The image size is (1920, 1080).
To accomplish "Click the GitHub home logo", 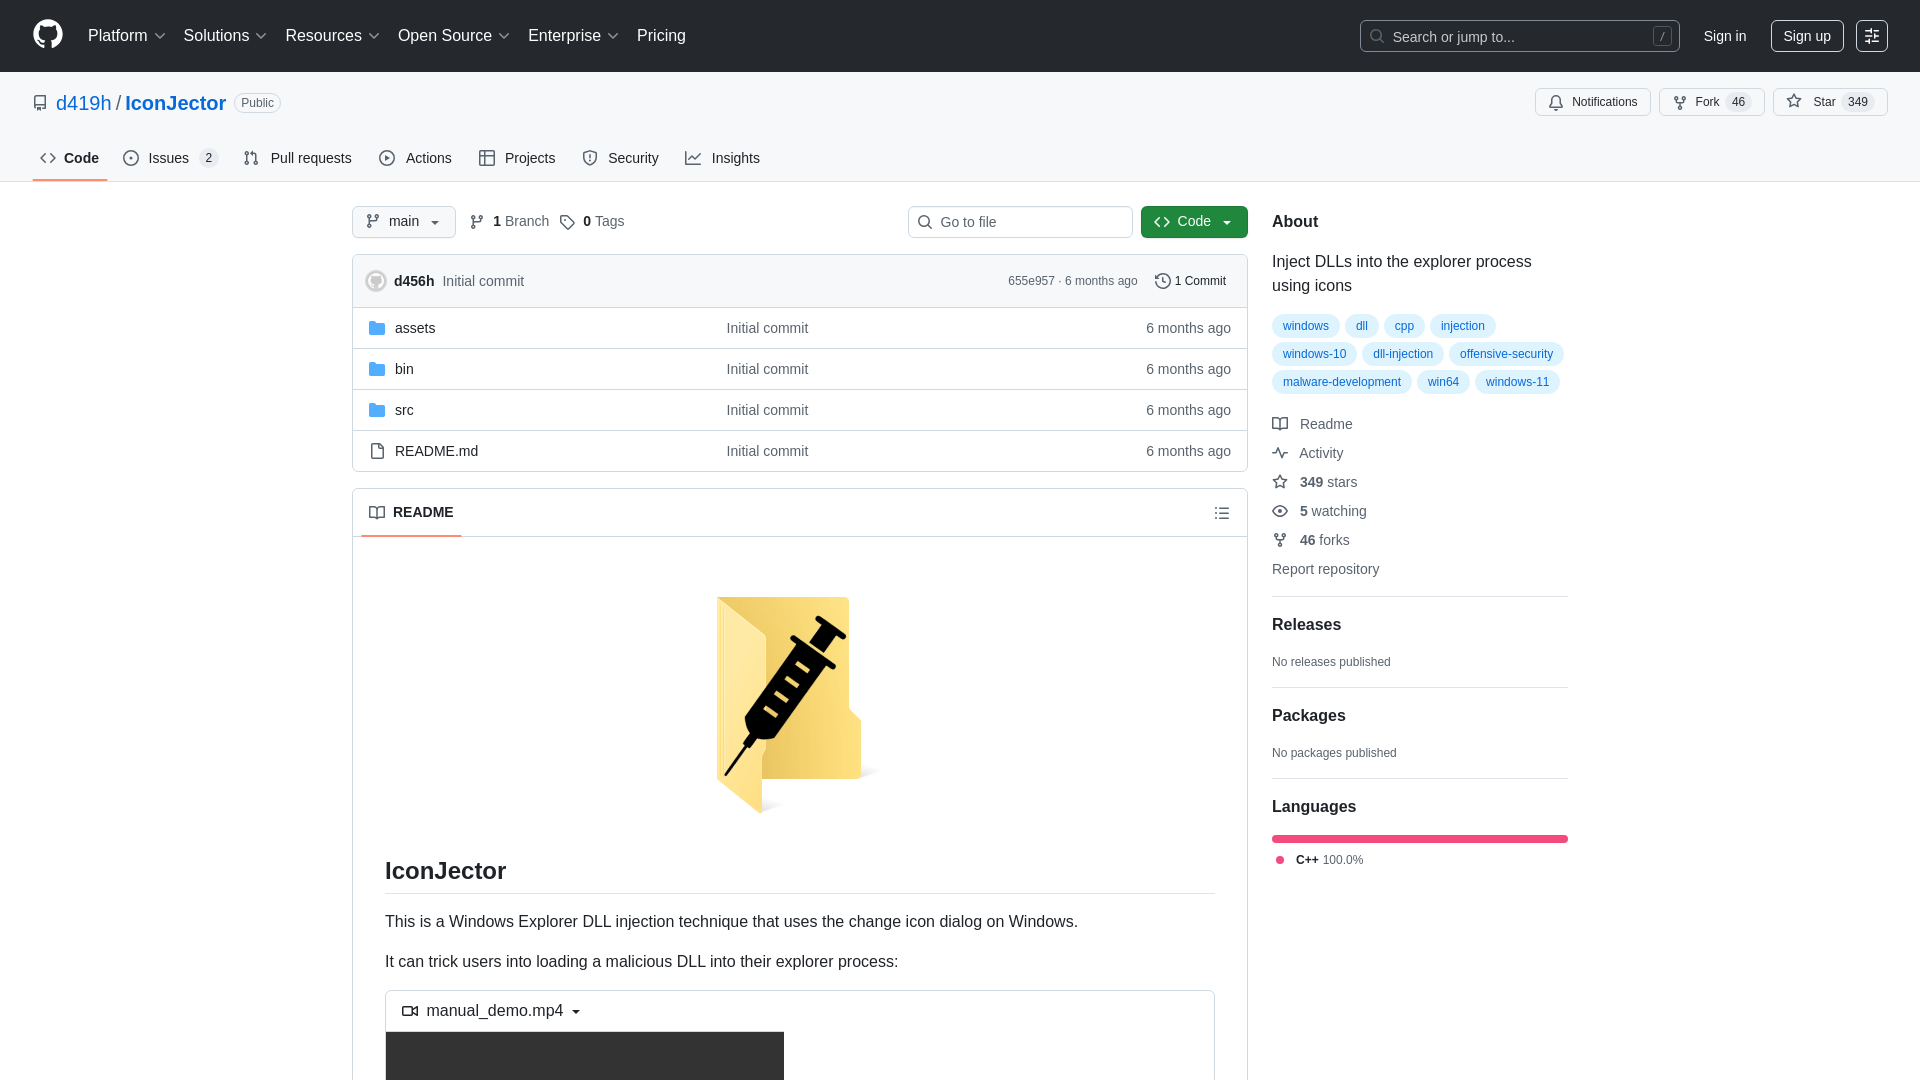I will click(46, 36).
